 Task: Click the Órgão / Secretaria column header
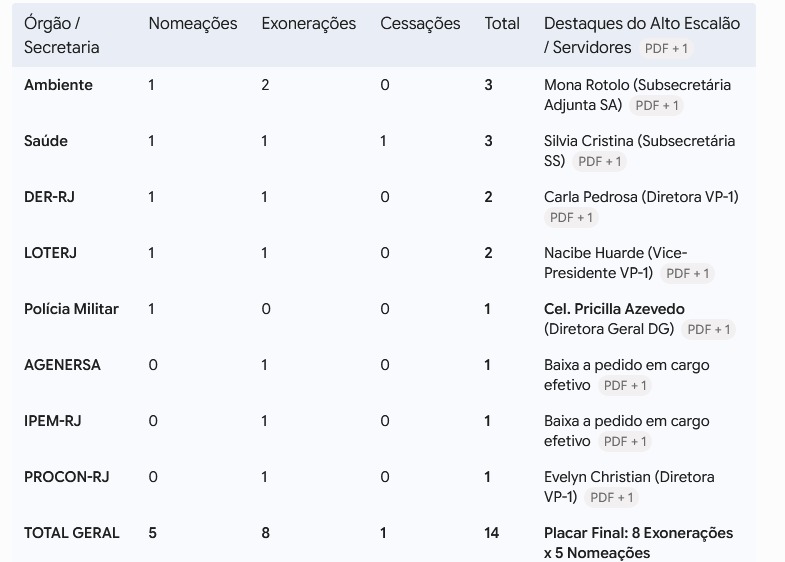62,35
